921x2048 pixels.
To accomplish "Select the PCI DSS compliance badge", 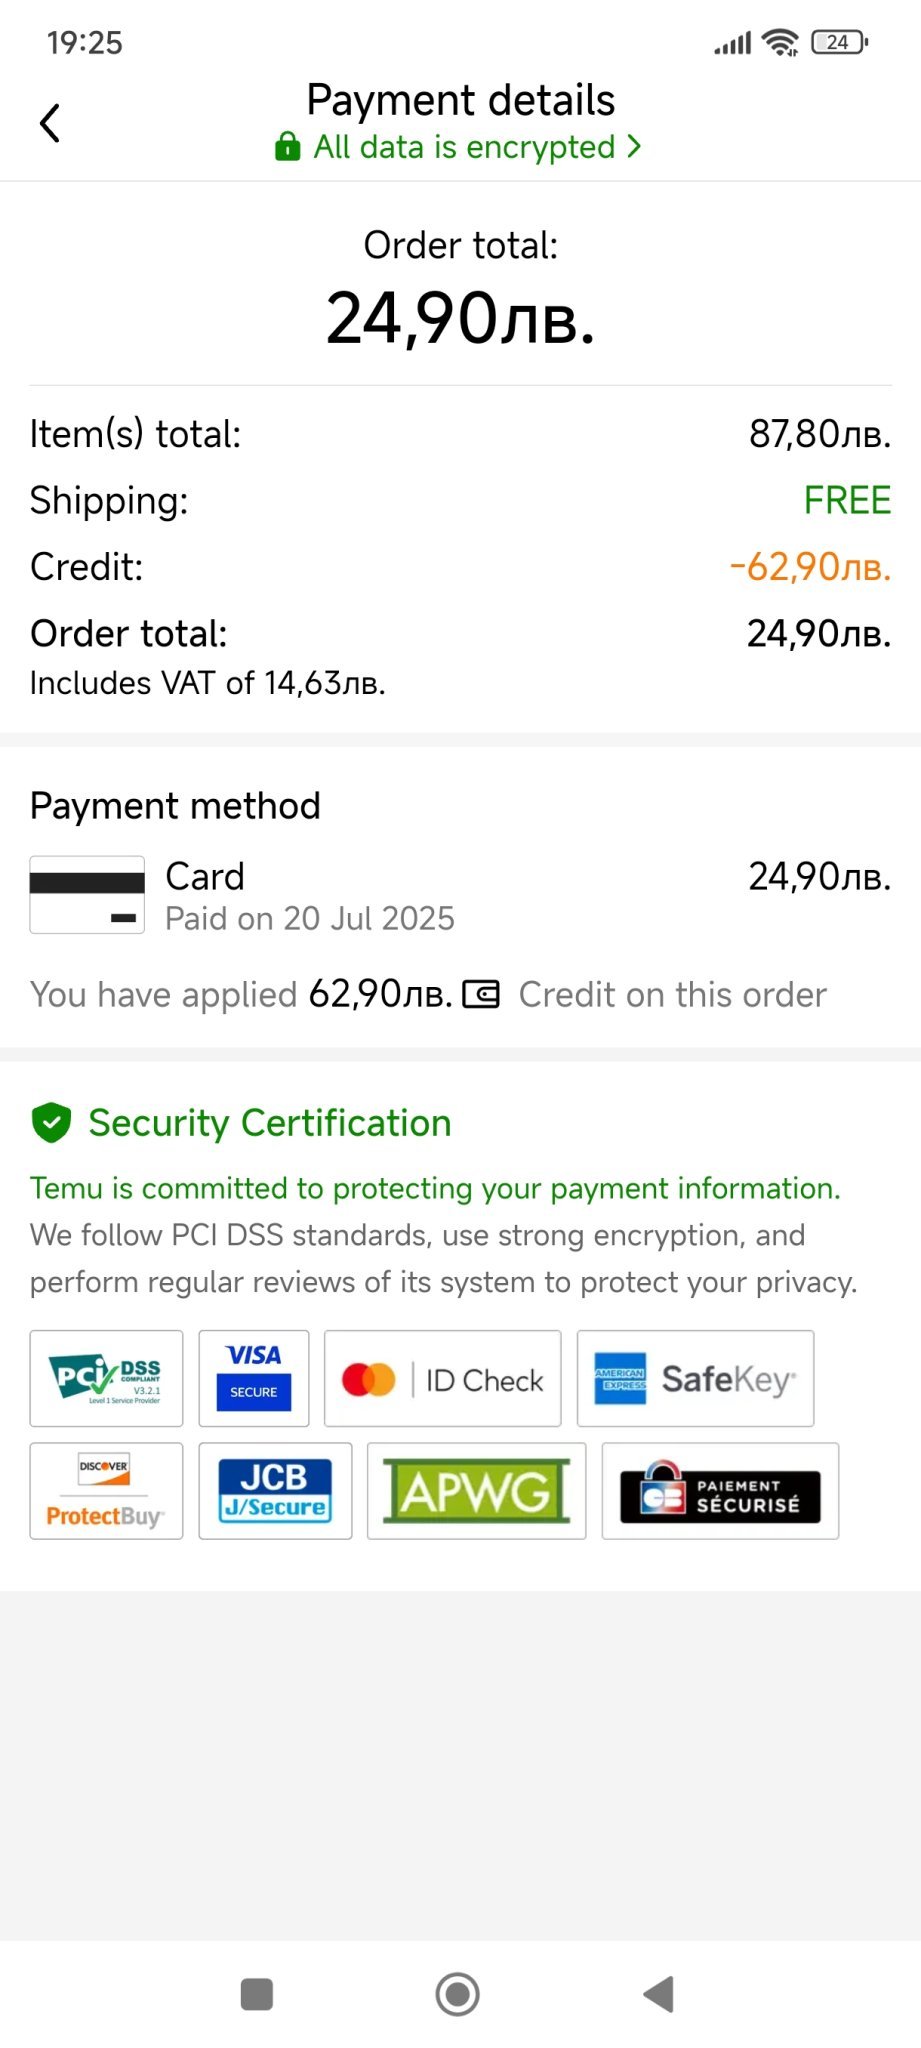I will tap(106, 1379).
